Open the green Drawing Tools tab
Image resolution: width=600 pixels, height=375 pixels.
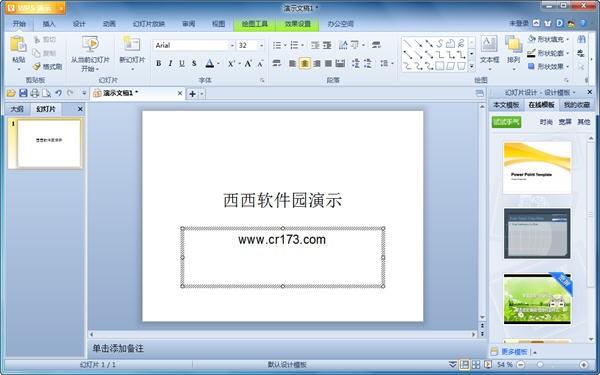(x=254, y=24)
